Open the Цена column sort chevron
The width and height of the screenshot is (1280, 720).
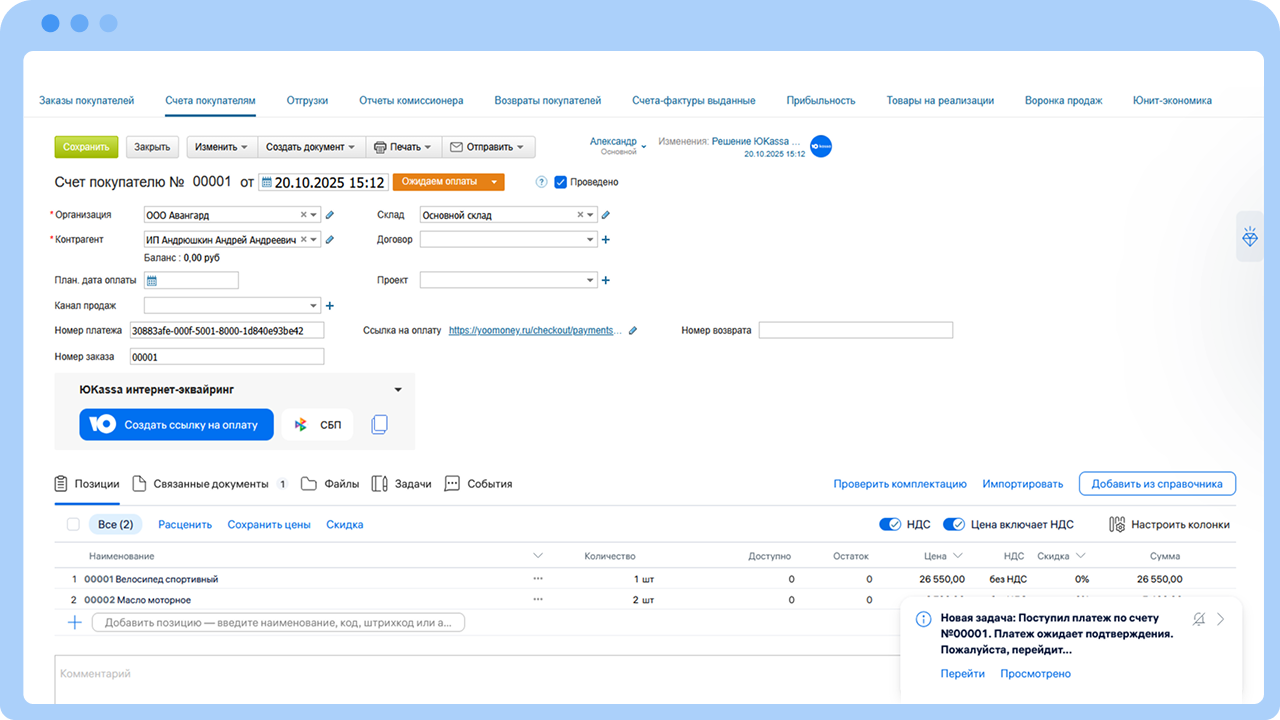pyautogui.click(x=958, y=556)
